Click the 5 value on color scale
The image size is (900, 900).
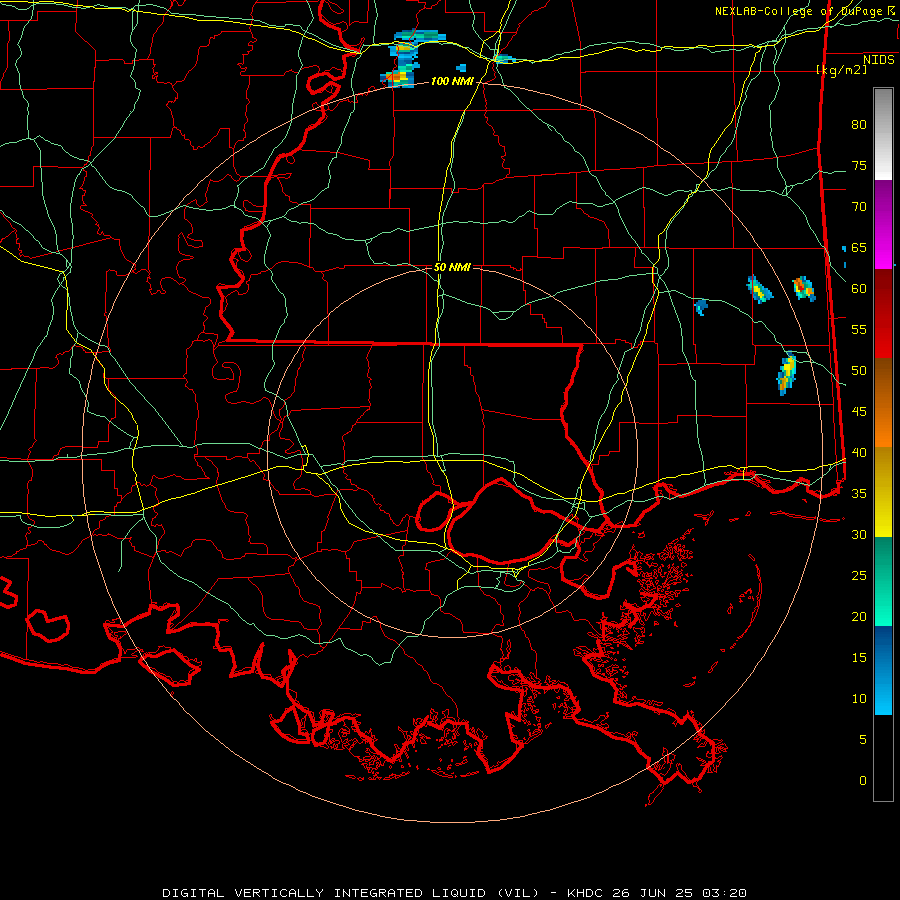point(863,740)
